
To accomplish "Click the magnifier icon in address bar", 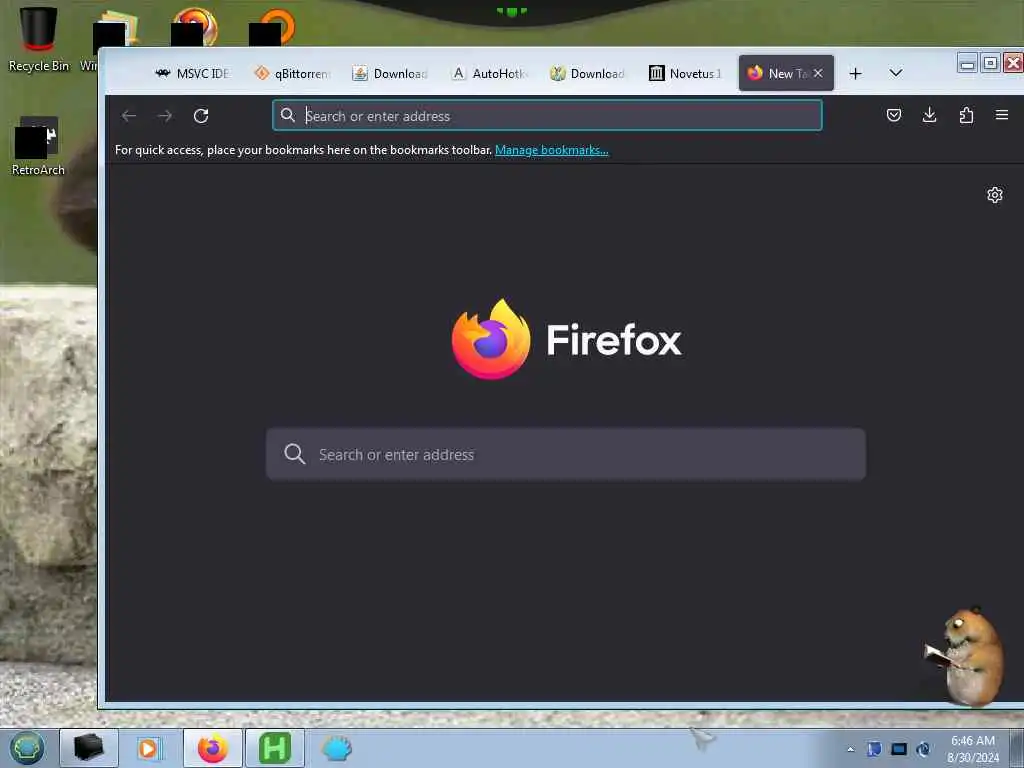I will [288, 116].
